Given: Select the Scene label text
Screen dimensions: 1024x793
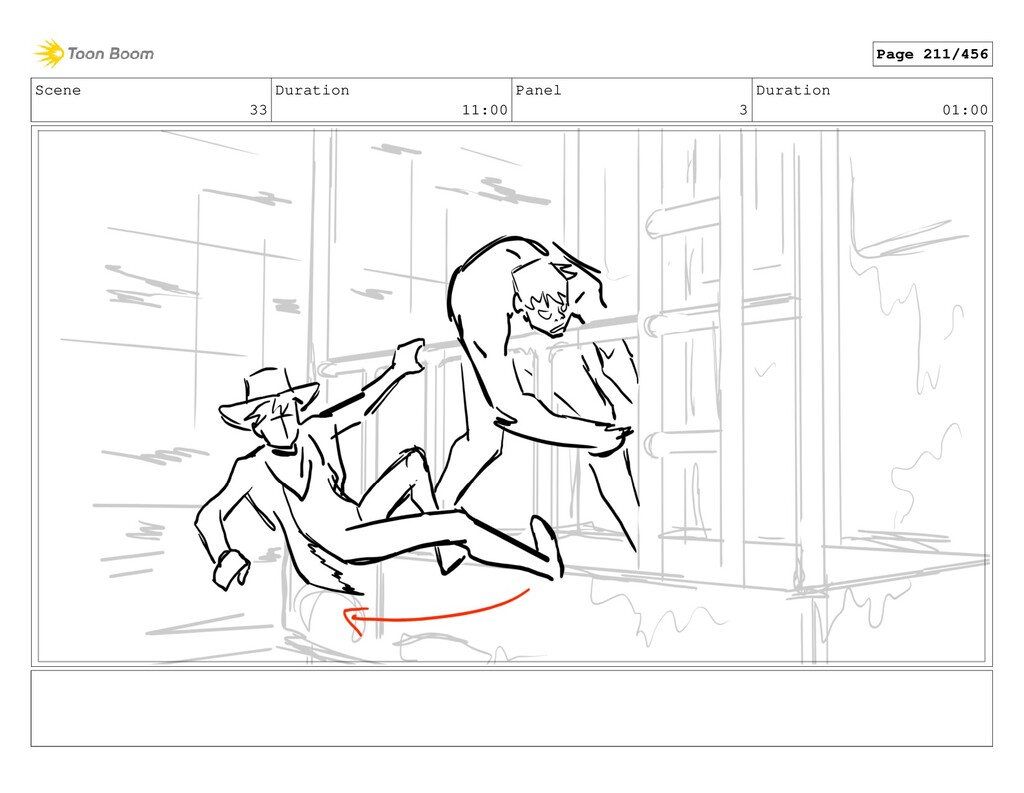Looking at the screenshot, I should tap(58, 90).
